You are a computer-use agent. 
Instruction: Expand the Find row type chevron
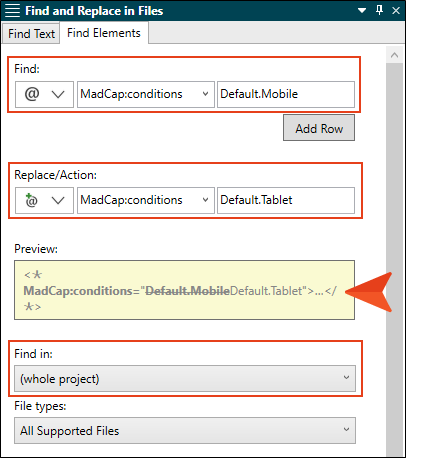58,94
